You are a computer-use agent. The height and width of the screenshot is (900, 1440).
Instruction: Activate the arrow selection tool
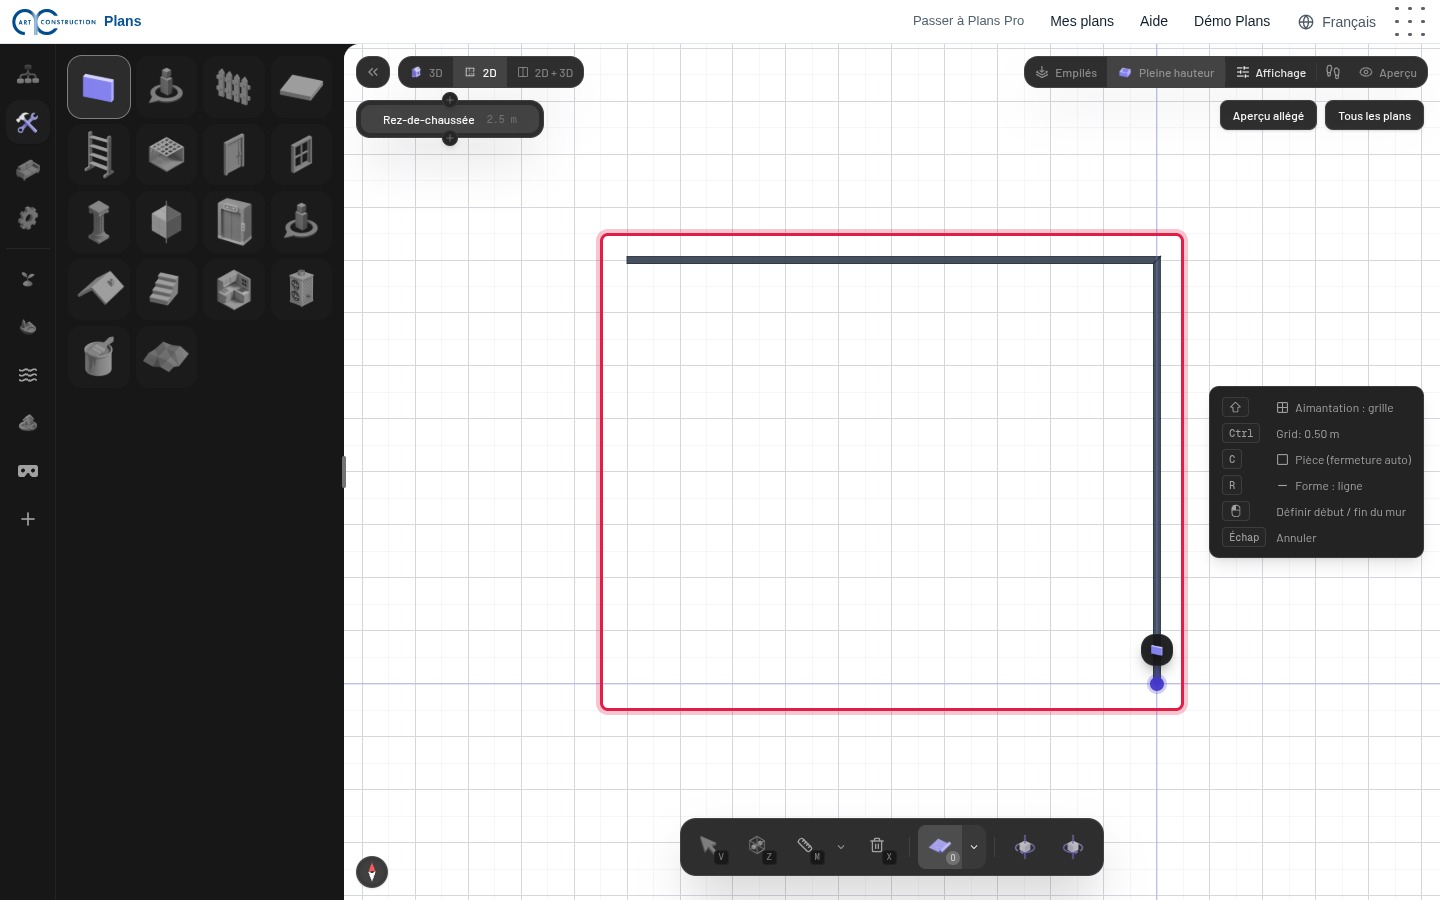pos(709,847)
